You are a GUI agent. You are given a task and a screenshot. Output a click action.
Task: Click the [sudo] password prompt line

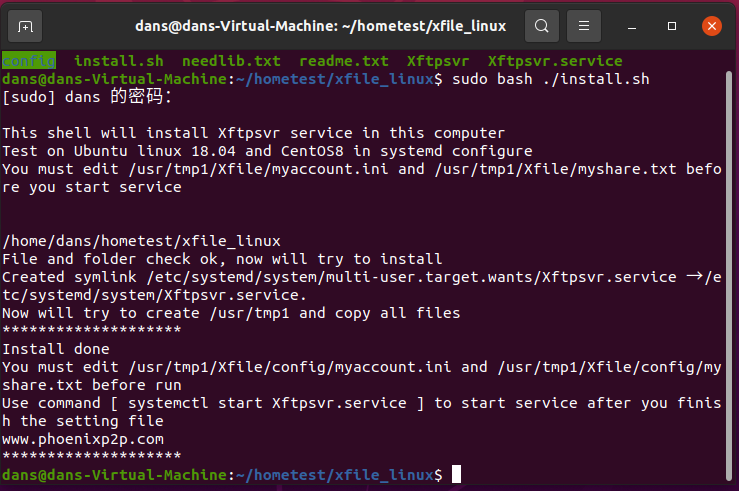(x=87, y=97)
